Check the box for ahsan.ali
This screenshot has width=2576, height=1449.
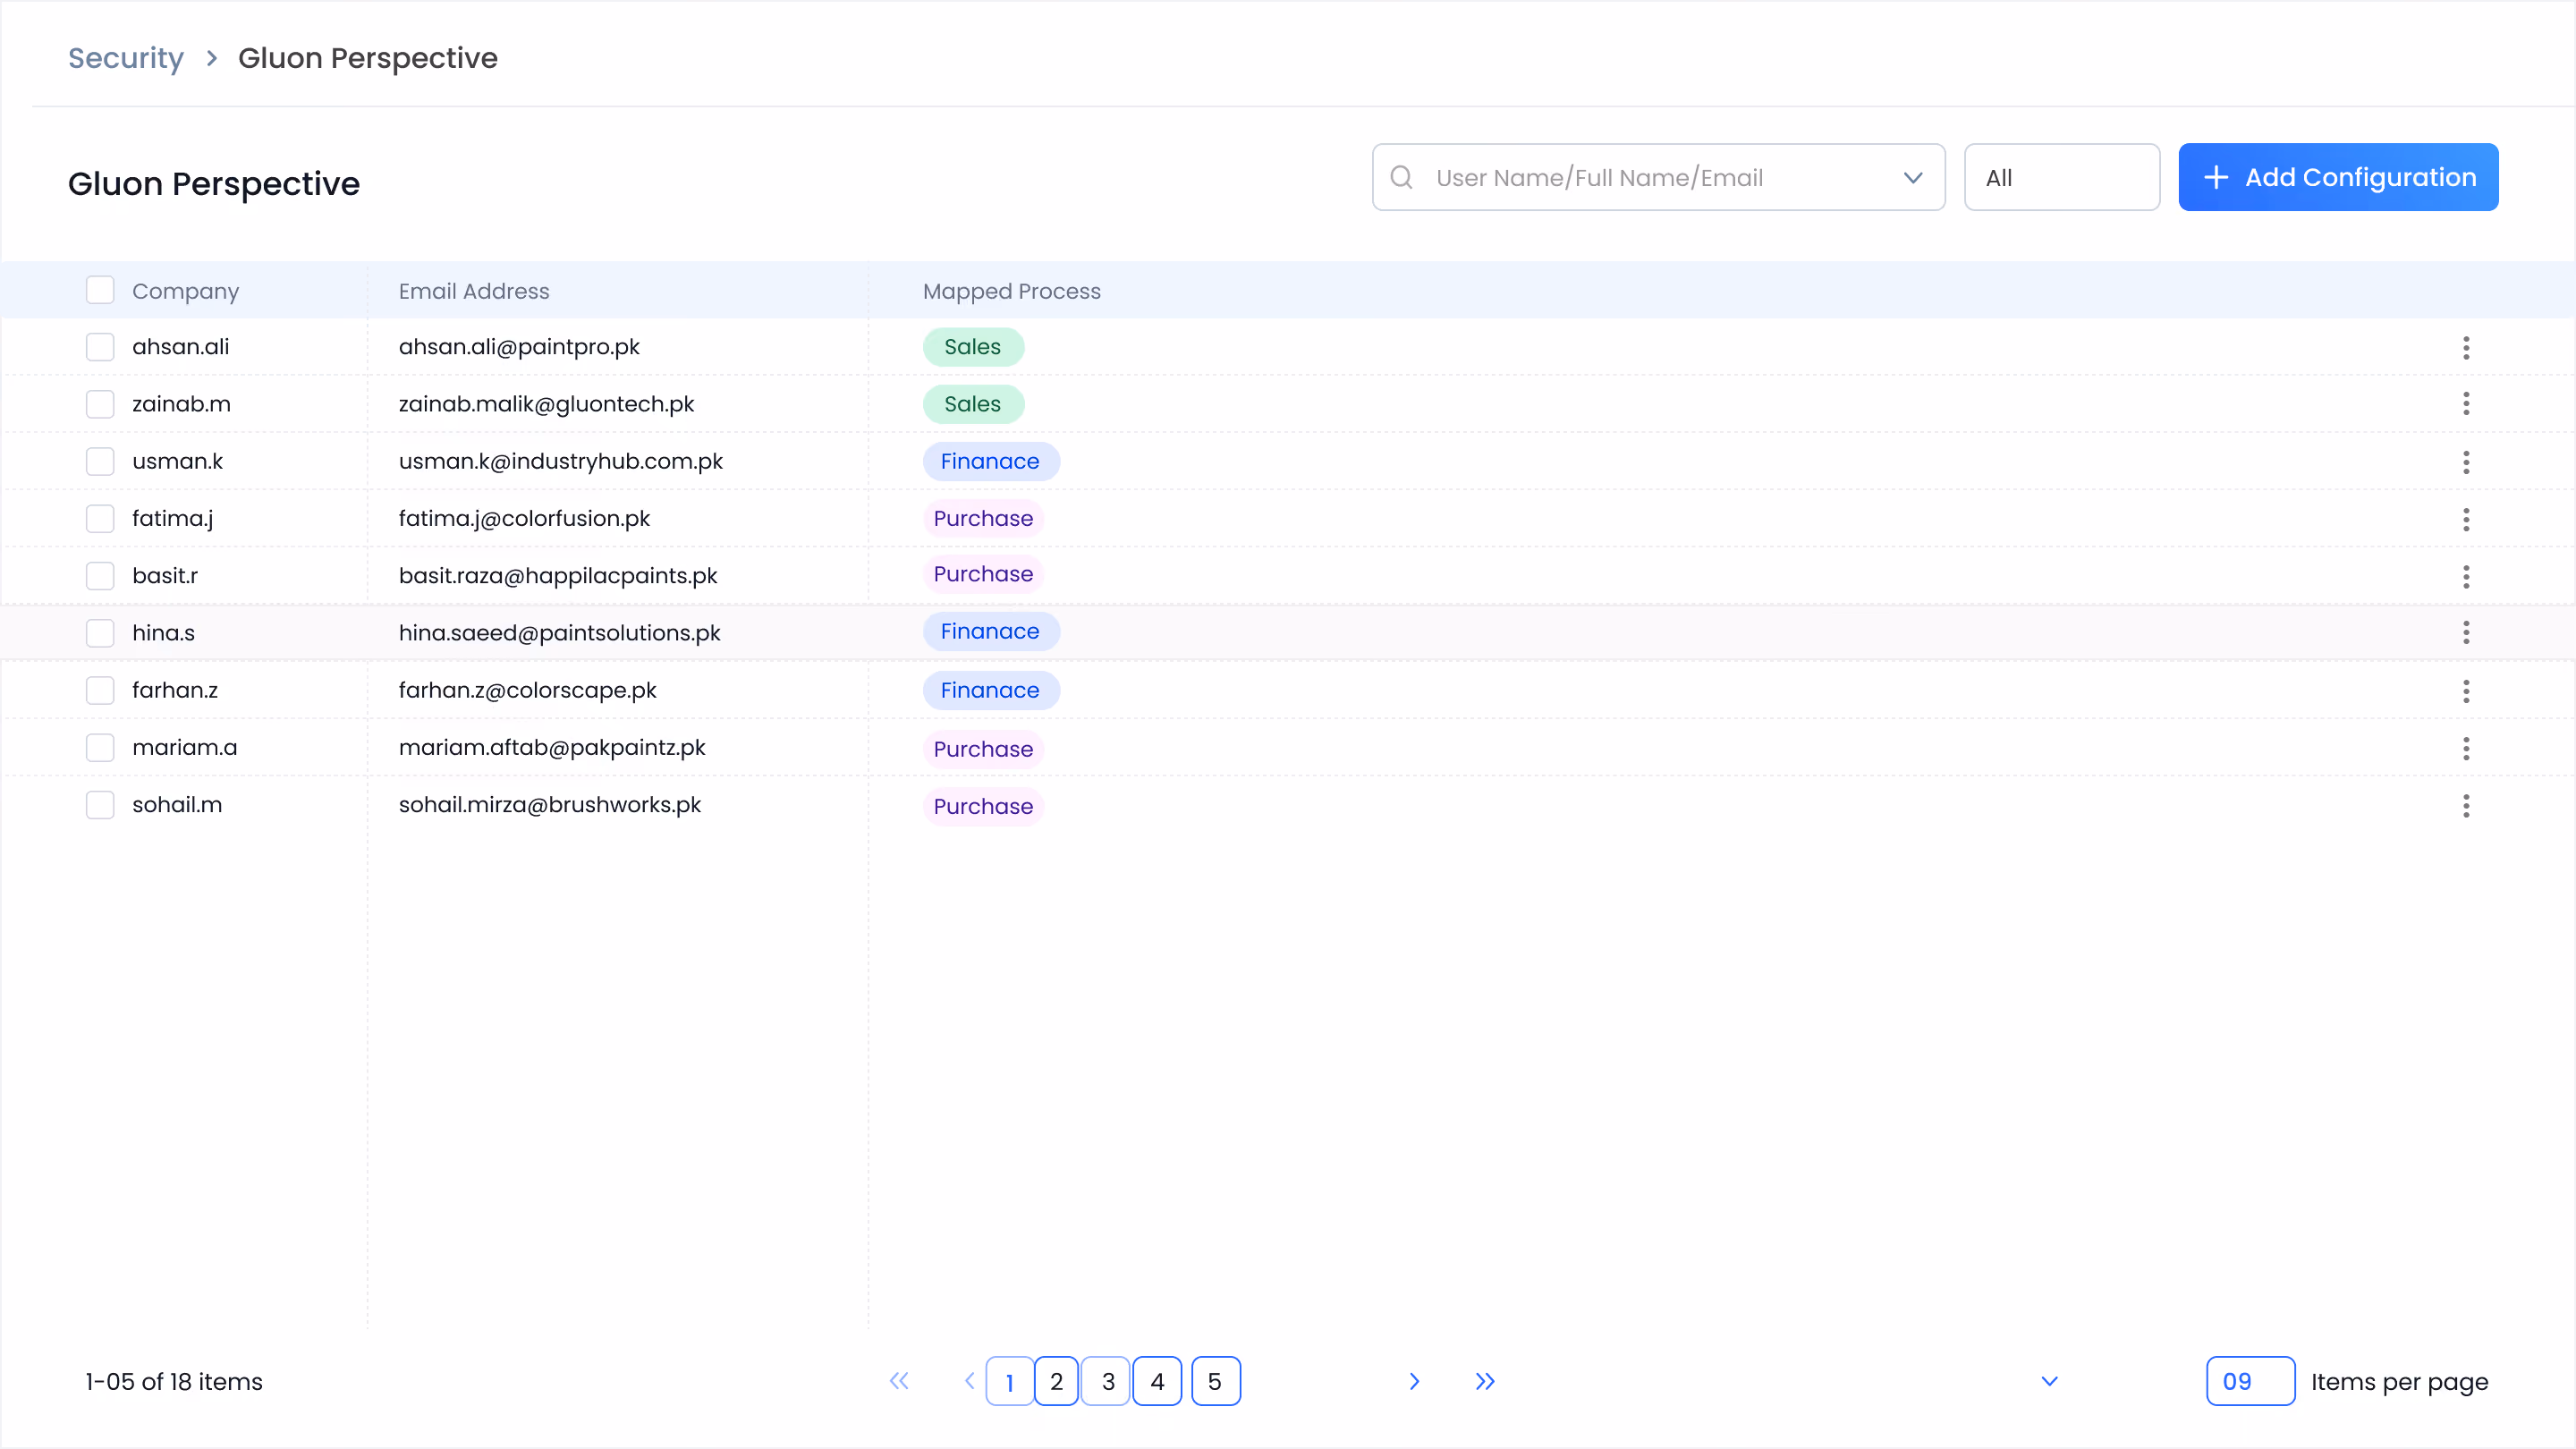pos(100,347)
